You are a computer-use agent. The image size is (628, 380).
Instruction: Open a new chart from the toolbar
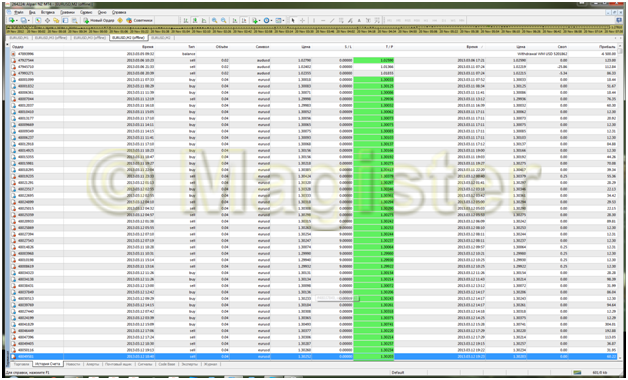pyautogui.click(x=12, y=20)
